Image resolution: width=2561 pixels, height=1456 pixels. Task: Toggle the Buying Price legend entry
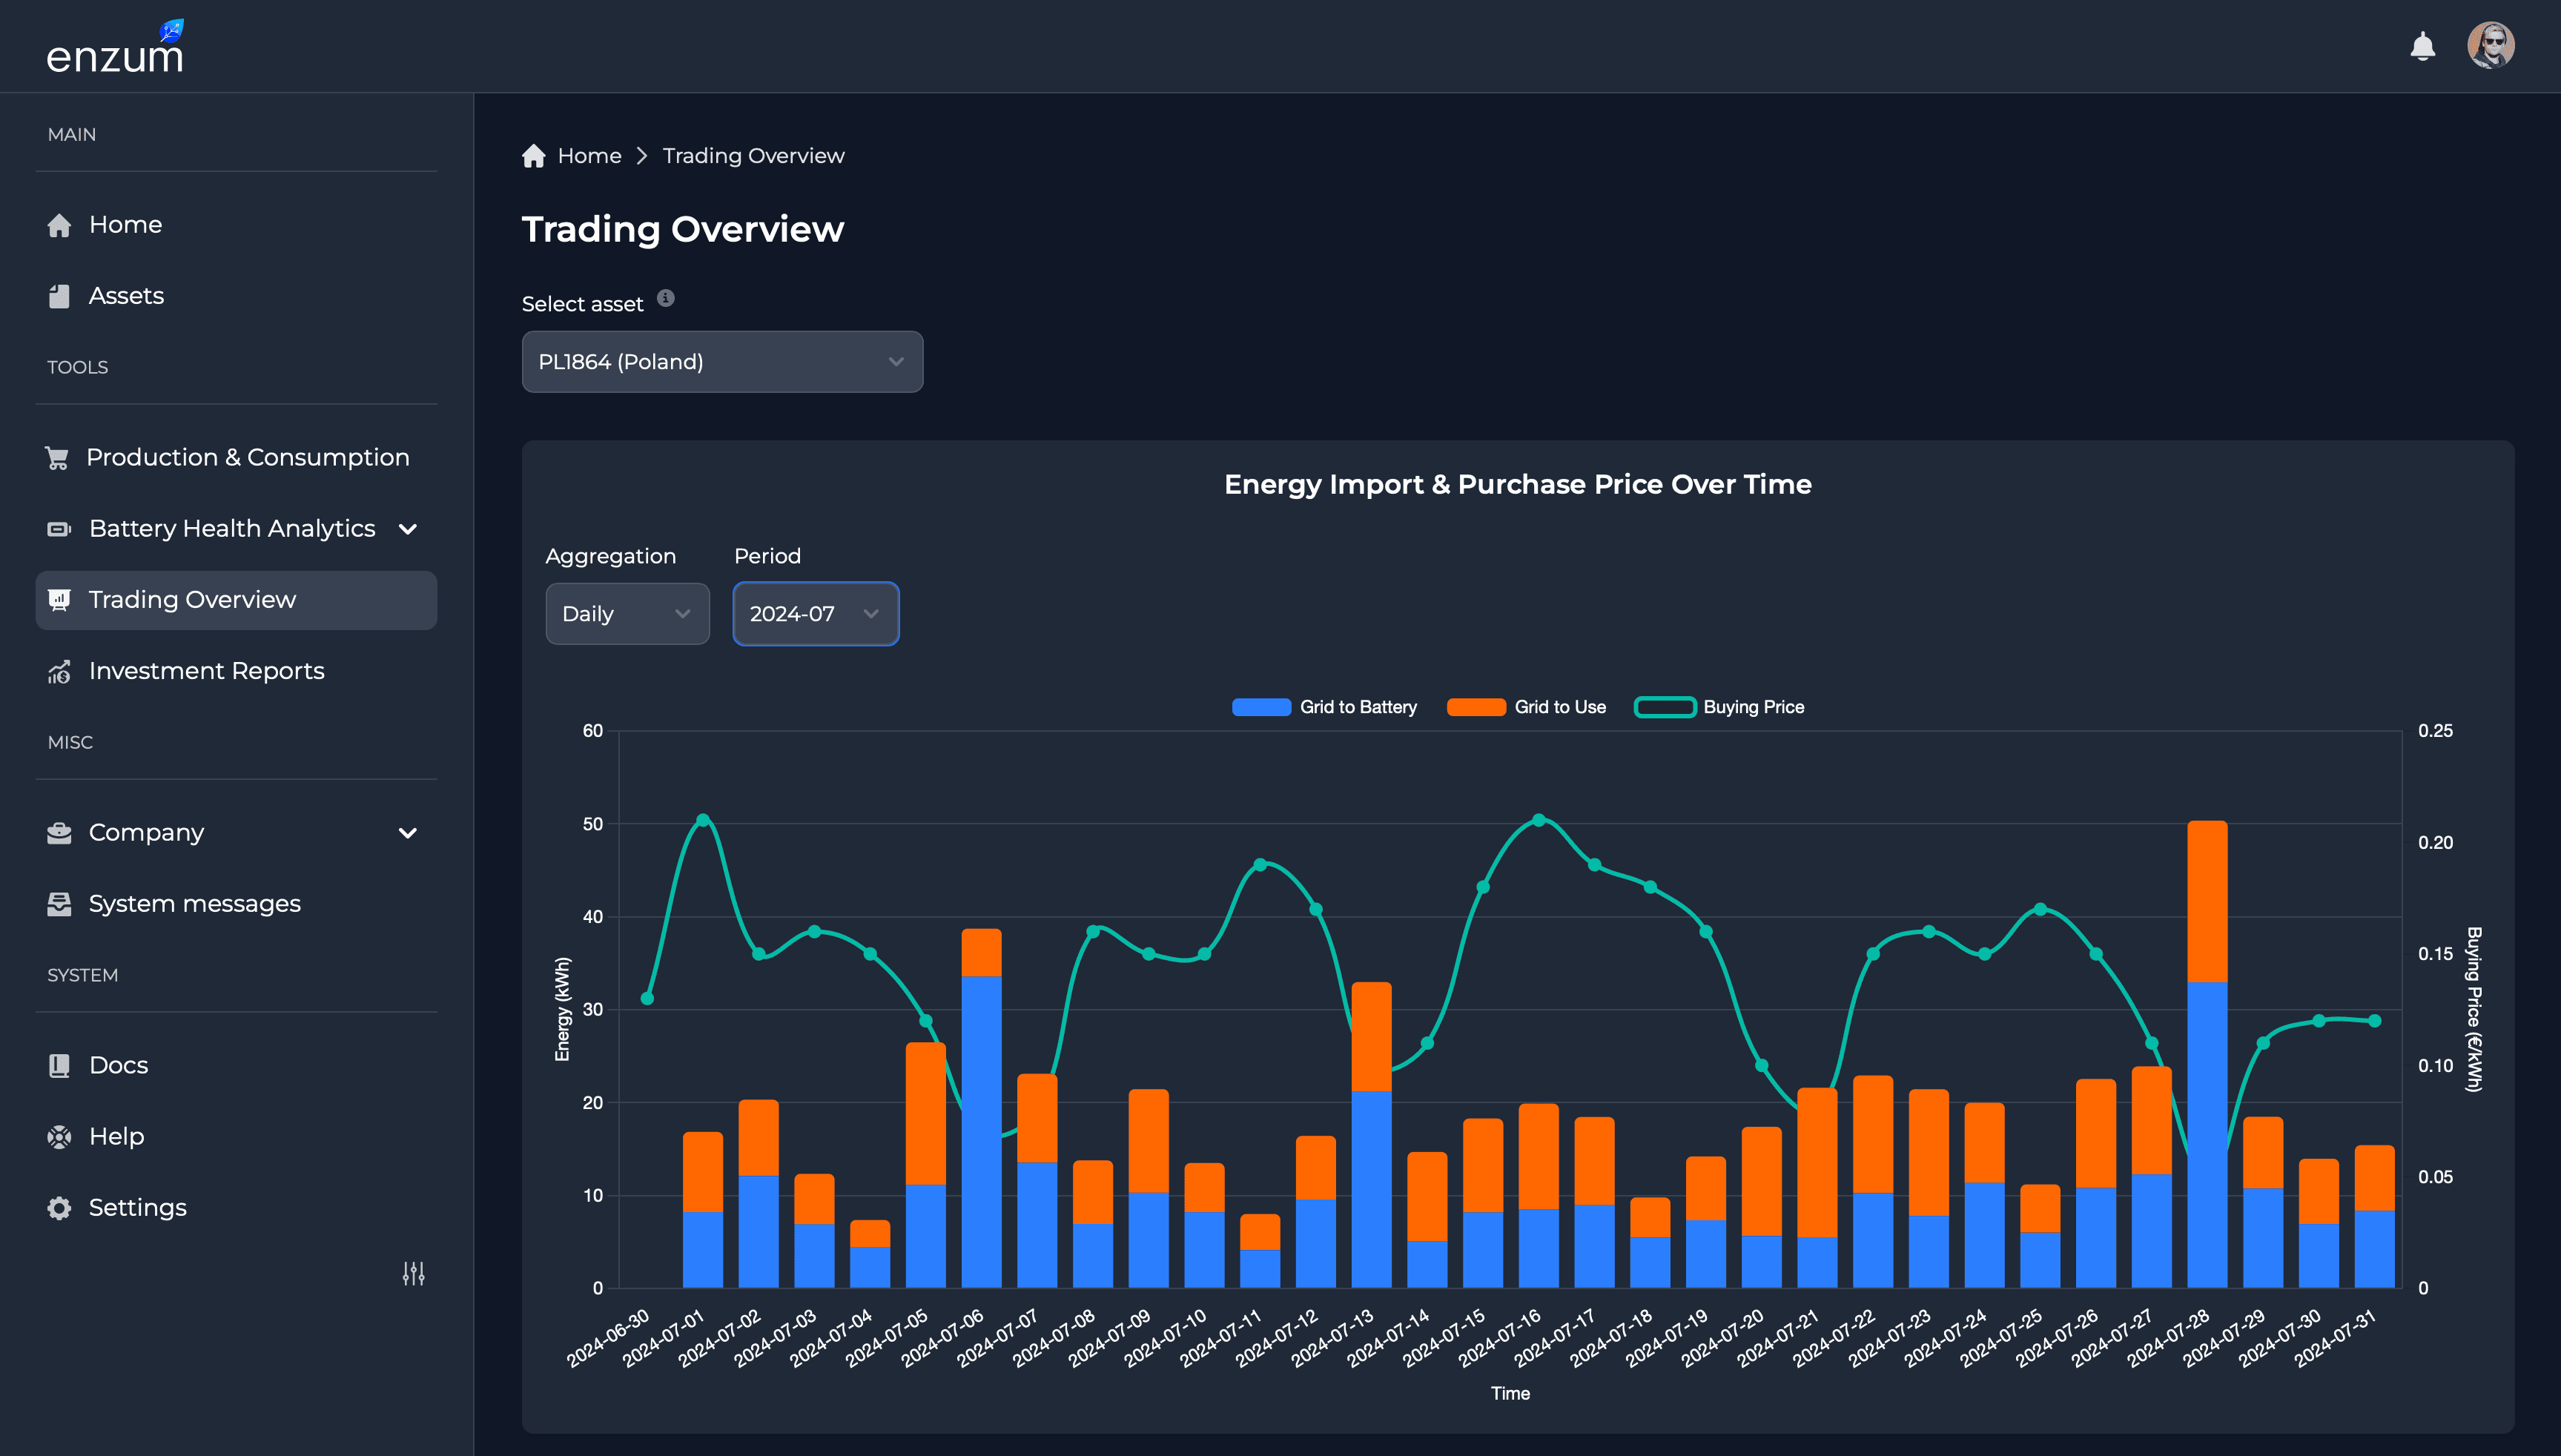point(1720,707)
